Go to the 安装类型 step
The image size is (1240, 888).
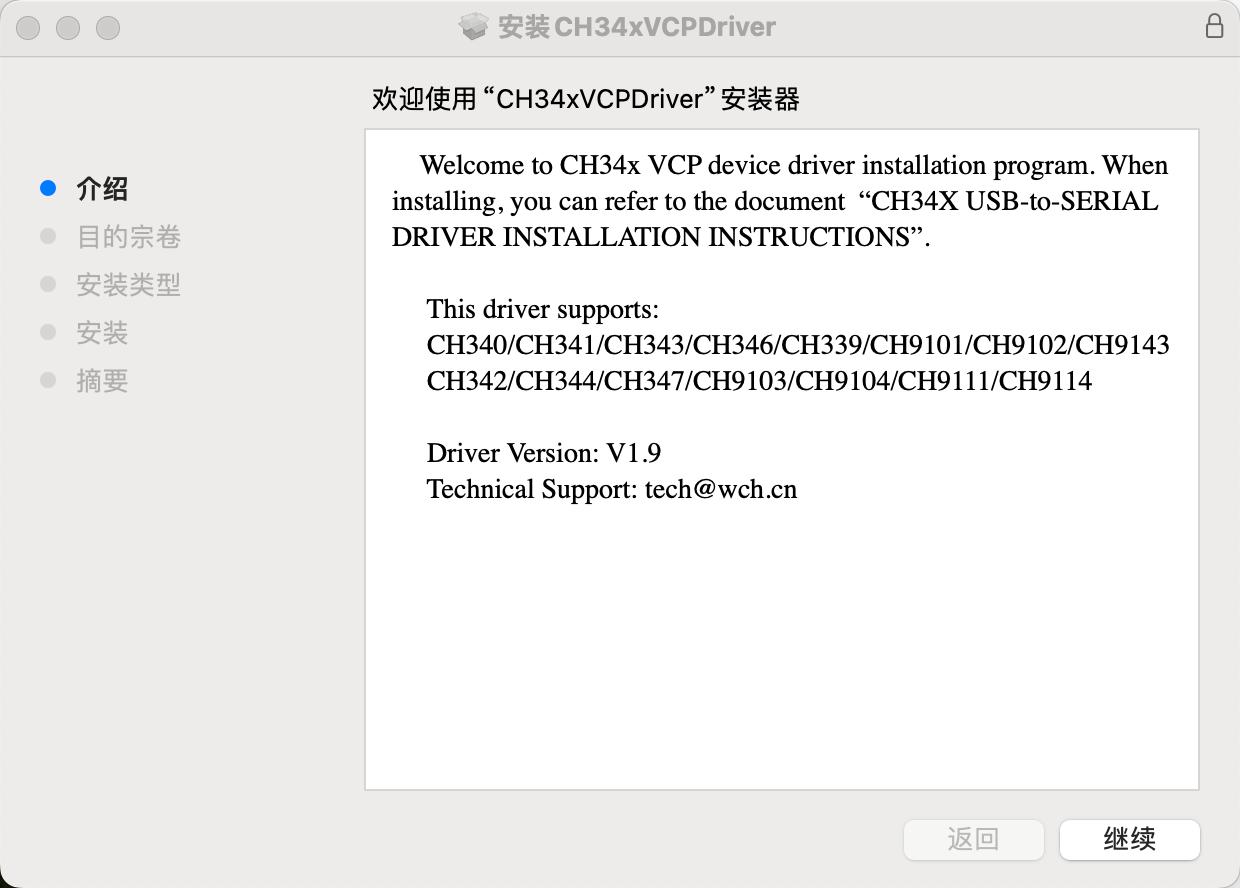coord(128,285)
